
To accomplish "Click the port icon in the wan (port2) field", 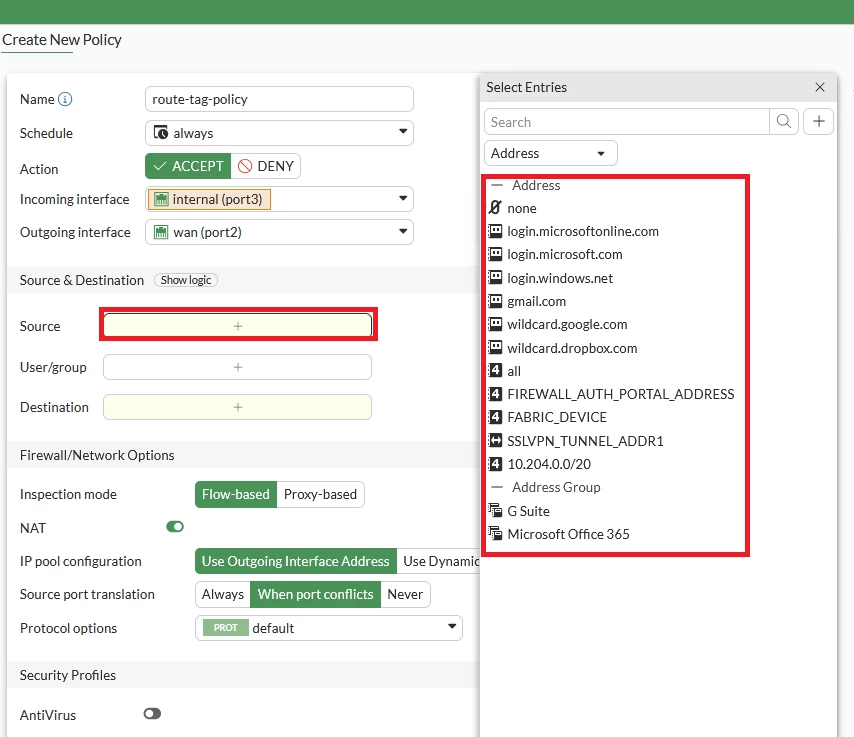I will click(x=161, y=232).
